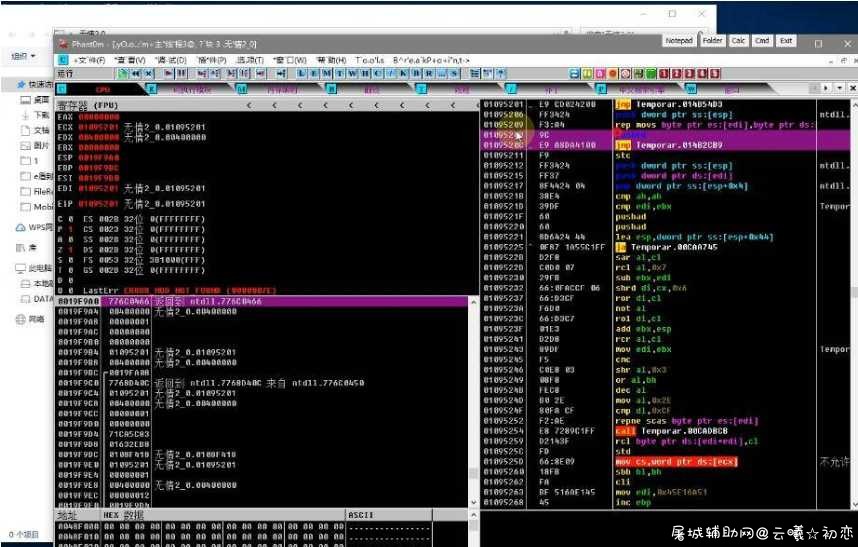The height and width of the screenshot is (547, 858).
Task: Open the tab list dropdown arrow
Action: click(839, 88)
